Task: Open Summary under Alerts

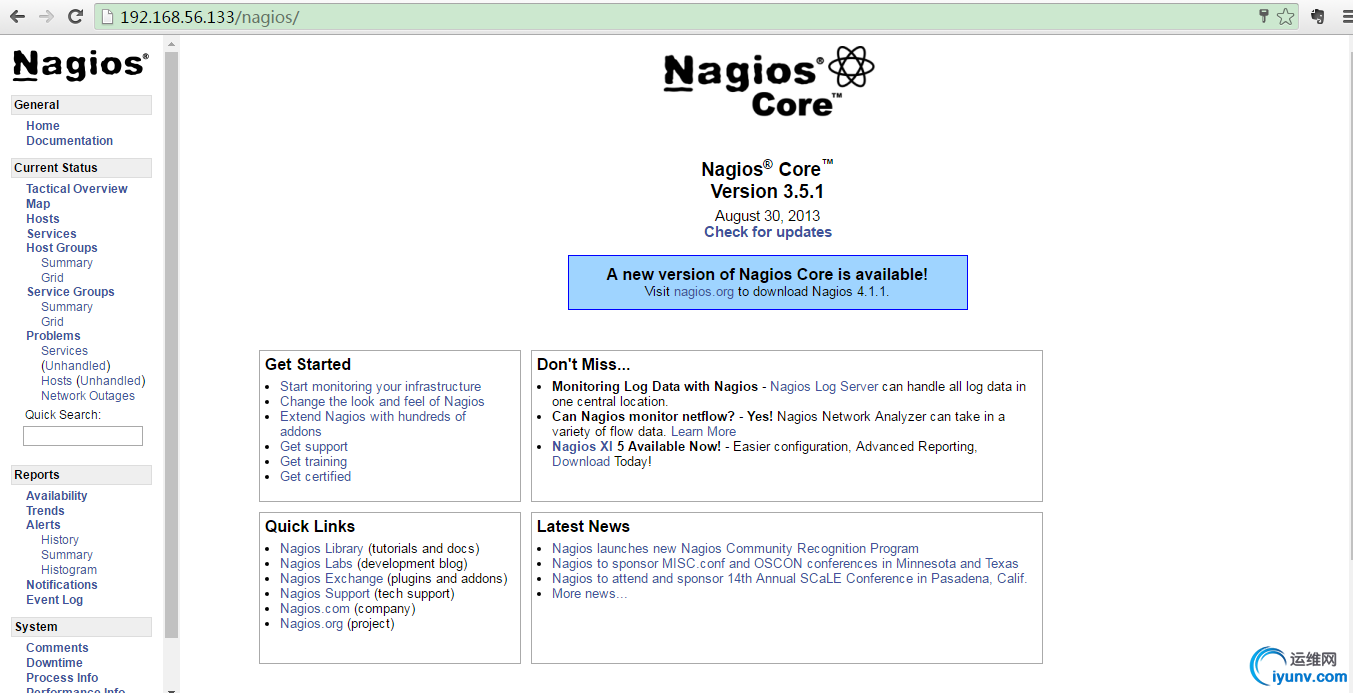Action: click(x=67, y=555)
